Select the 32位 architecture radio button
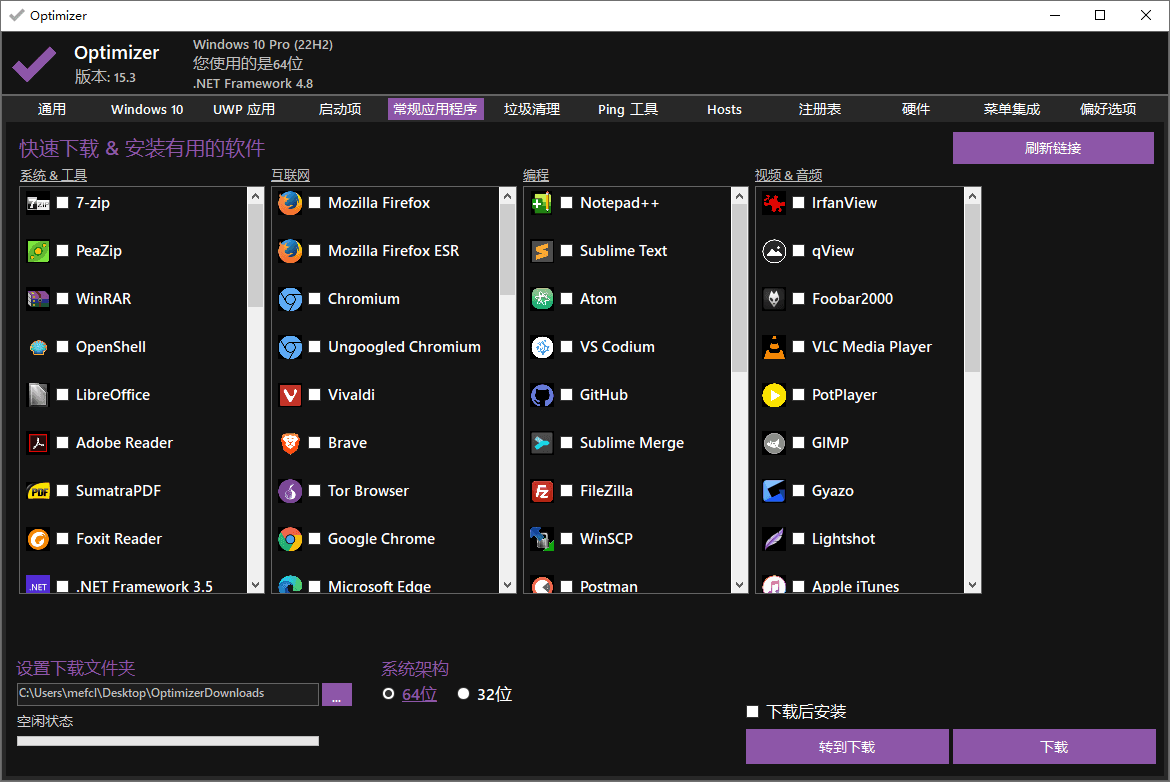 point(463,694)
